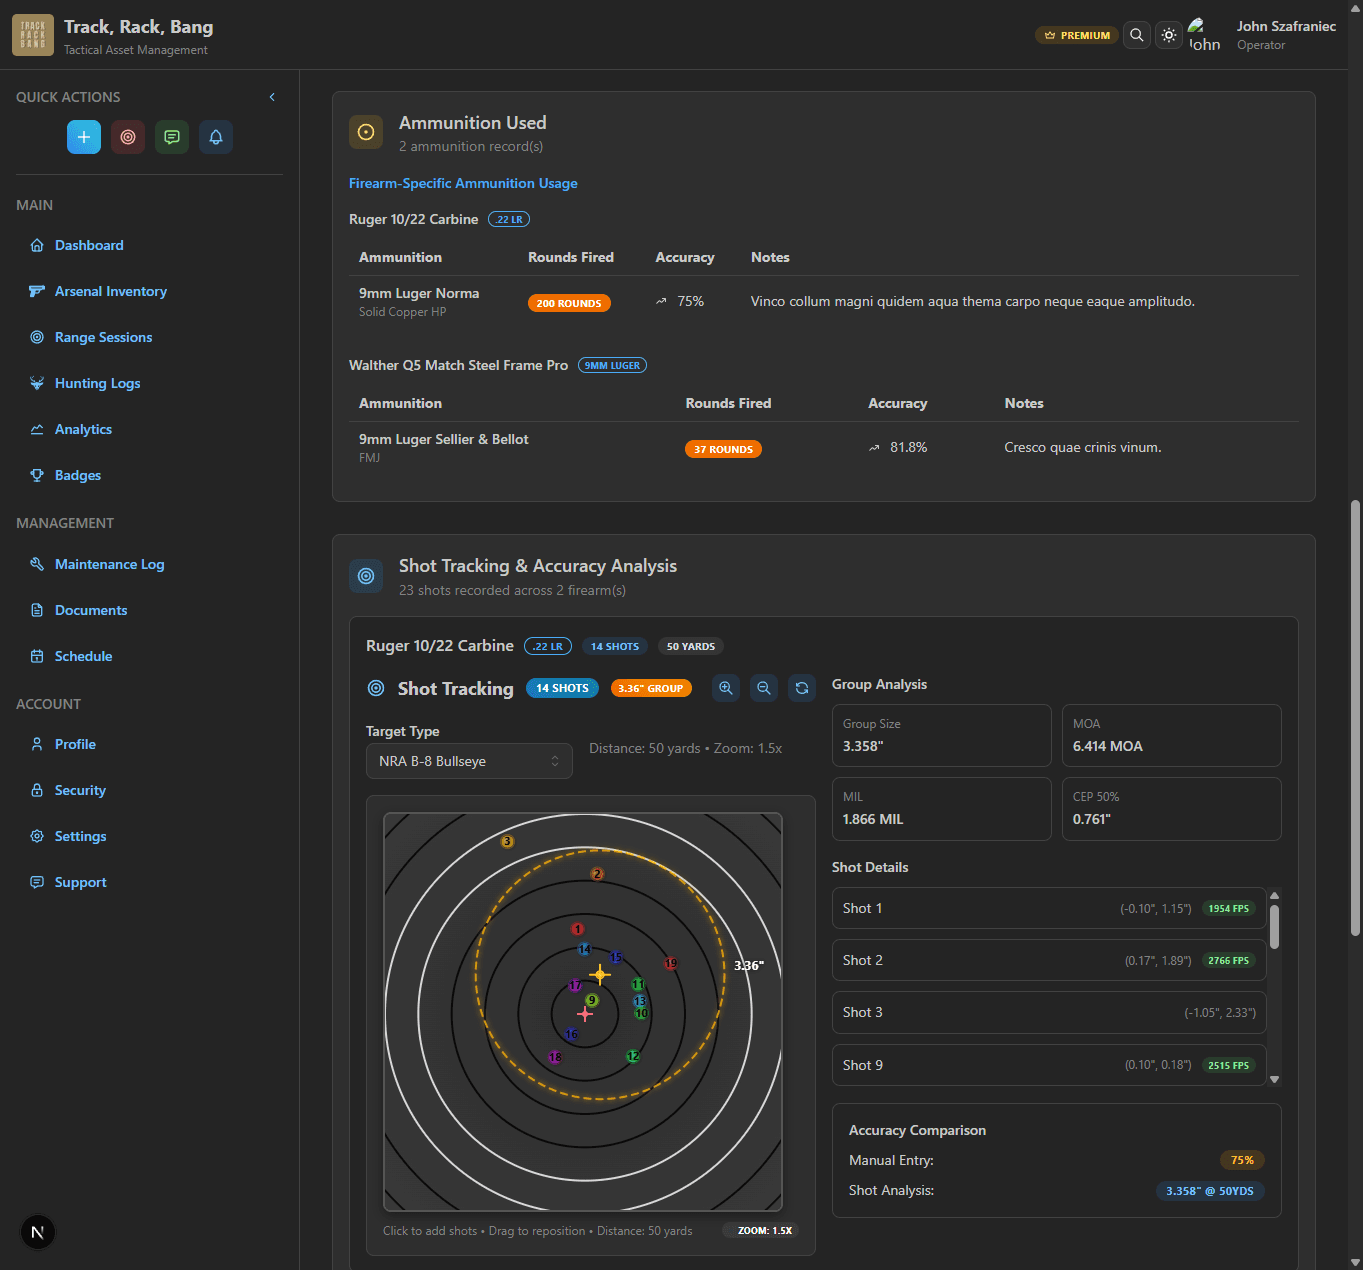
Task: Collapse the sidebar with the chevron arrow
Action: pos(272,97)
